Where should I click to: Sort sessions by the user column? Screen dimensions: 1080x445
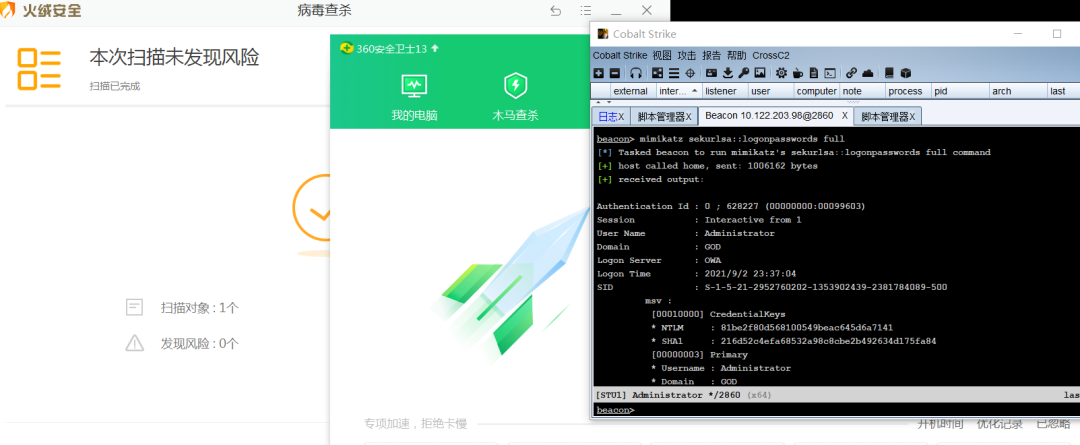point(770,91)
